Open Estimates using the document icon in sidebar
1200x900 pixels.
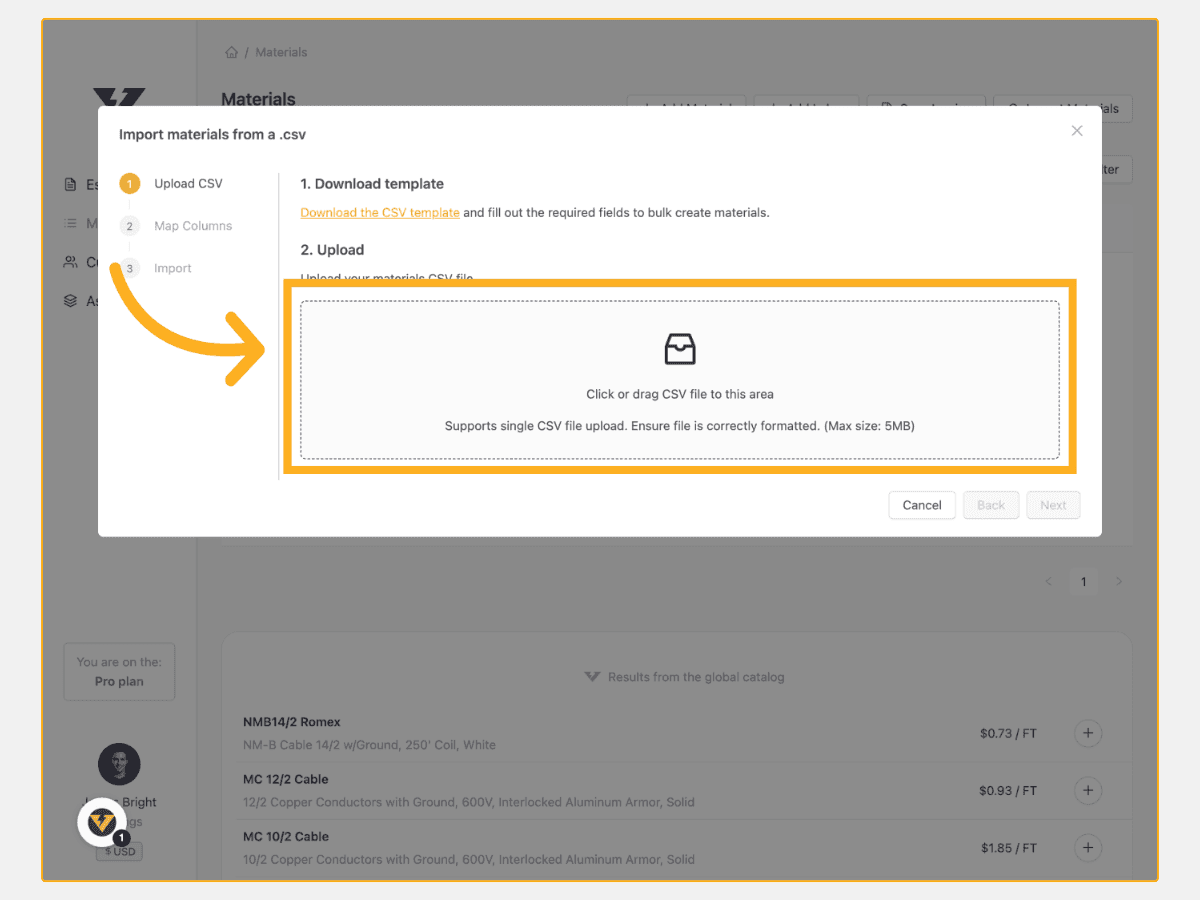tap(71, 184)
